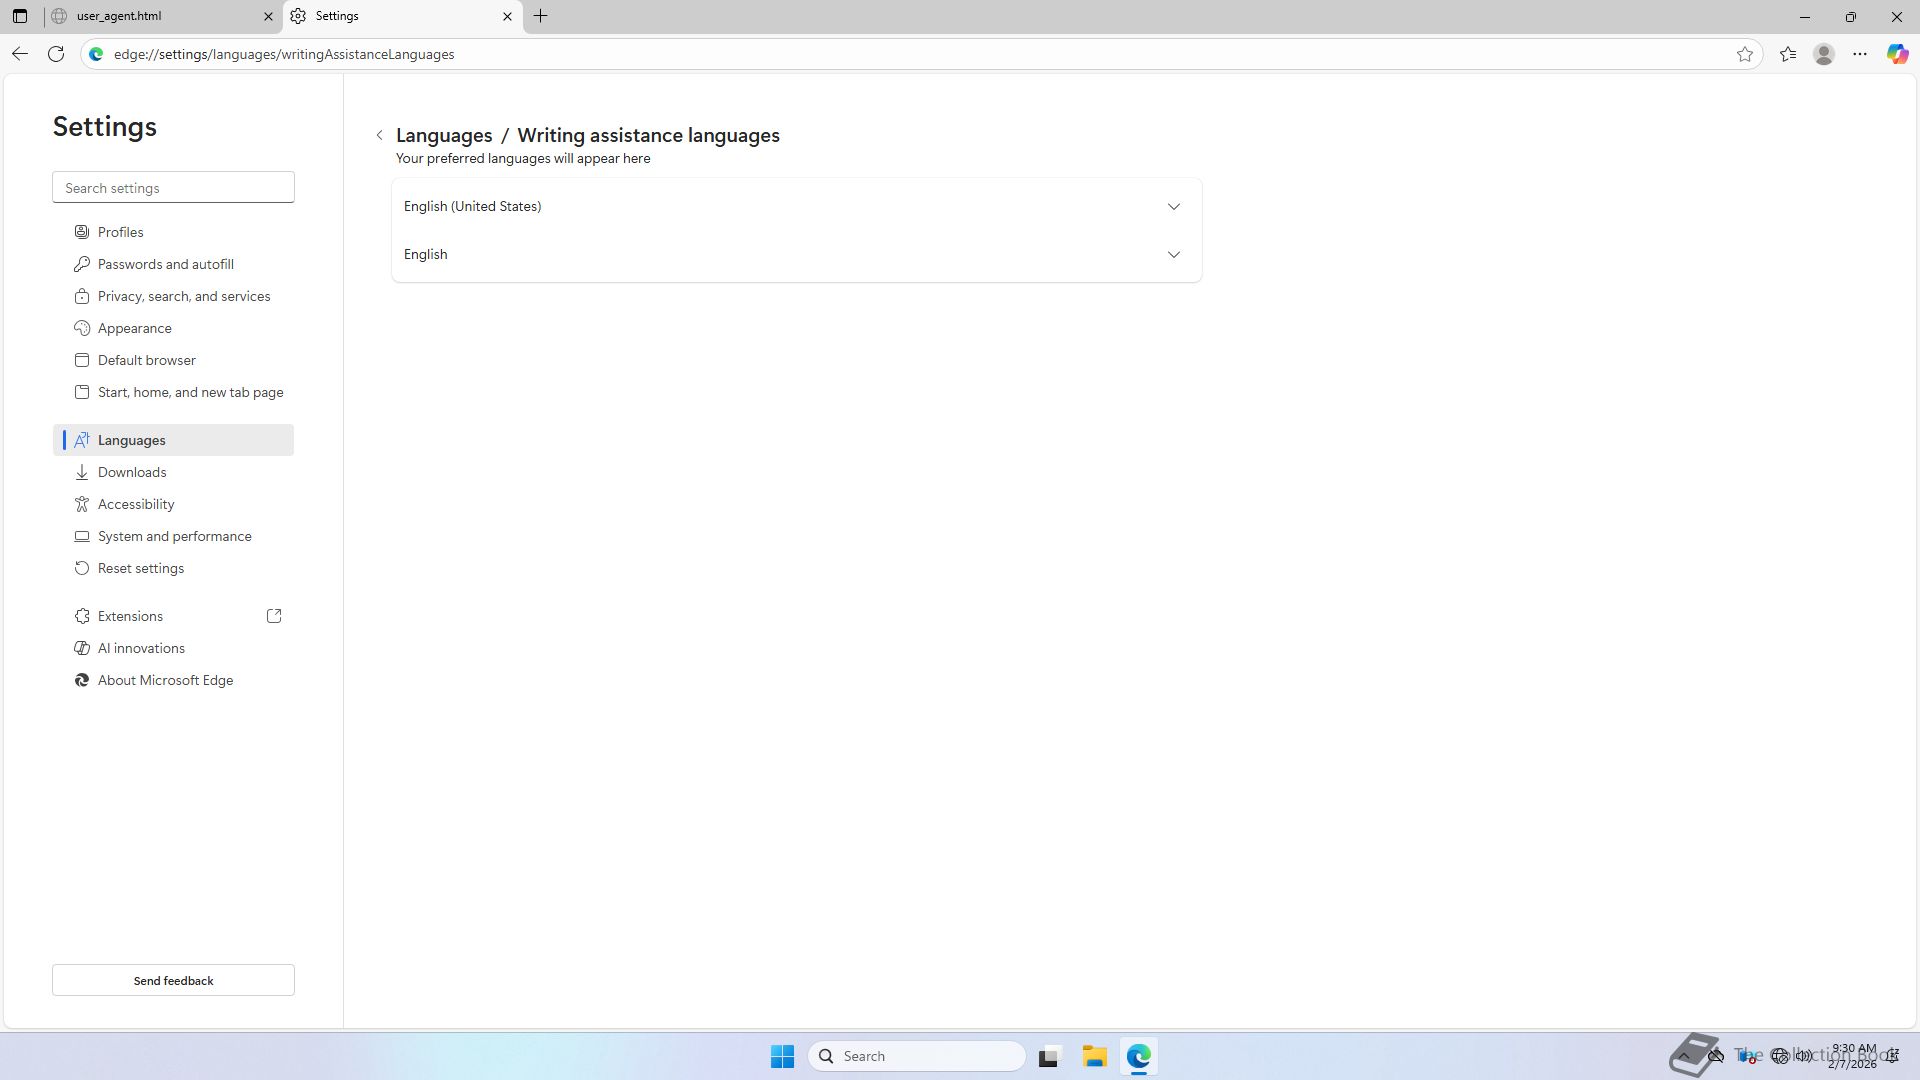This screenshot has height=1080, width=1920.
Task: Click the Languages breadcrumb link
Action: [x=444, y=135]
